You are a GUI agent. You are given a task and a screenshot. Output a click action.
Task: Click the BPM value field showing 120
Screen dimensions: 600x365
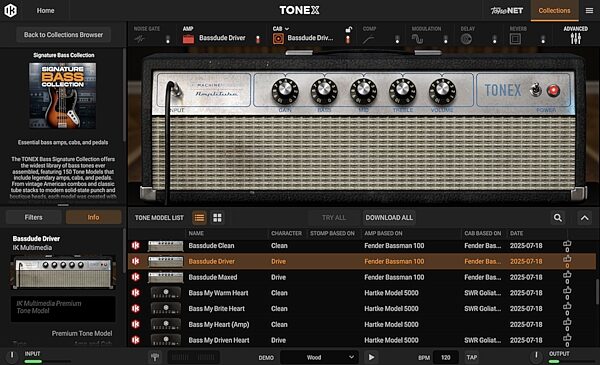[446, 357]
